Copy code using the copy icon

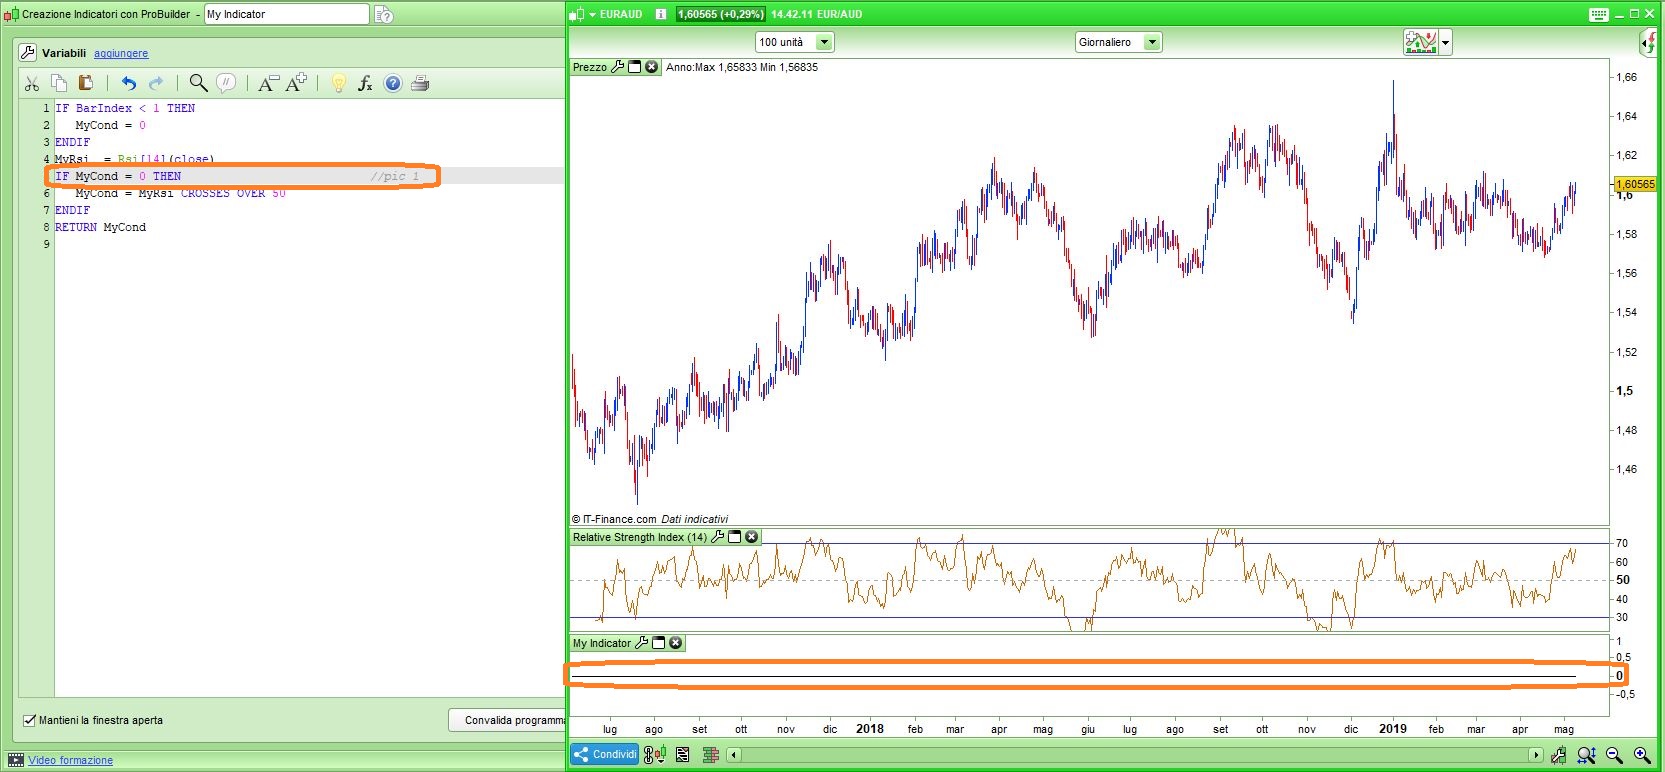pos(59,83)
